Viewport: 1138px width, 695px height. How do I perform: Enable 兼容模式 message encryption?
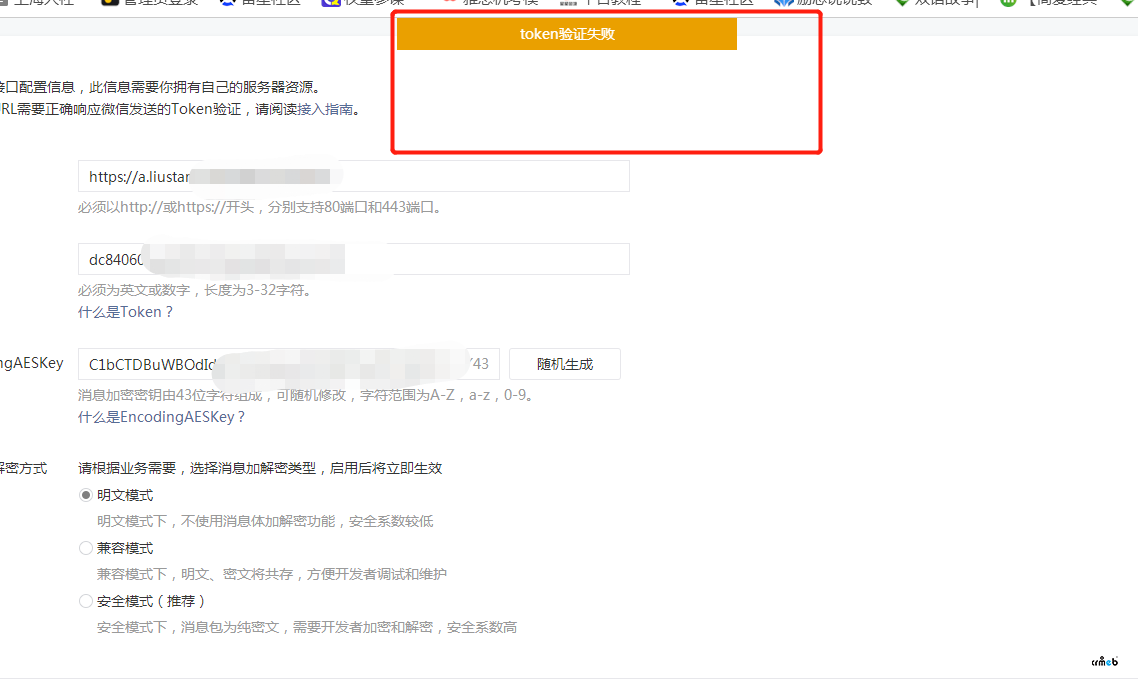(86, 547)
